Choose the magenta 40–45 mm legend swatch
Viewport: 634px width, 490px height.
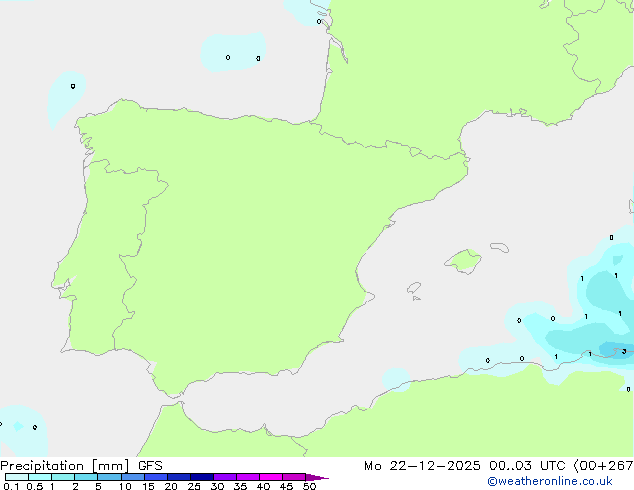[270, 478]
